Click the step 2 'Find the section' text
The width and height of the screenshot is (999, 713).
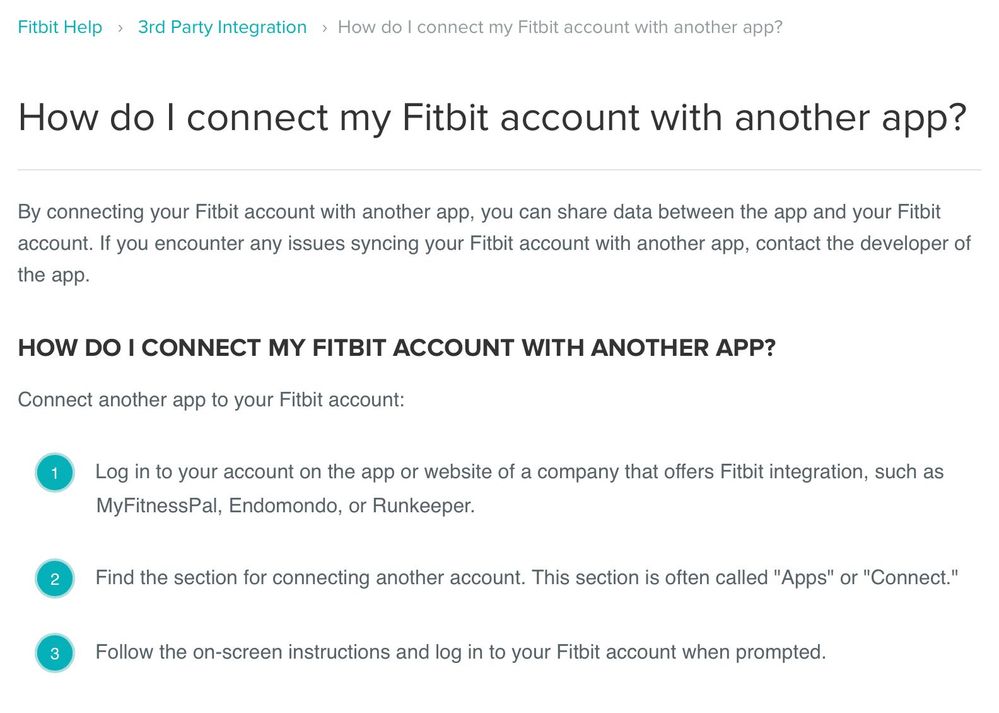(x=527, y=578)
